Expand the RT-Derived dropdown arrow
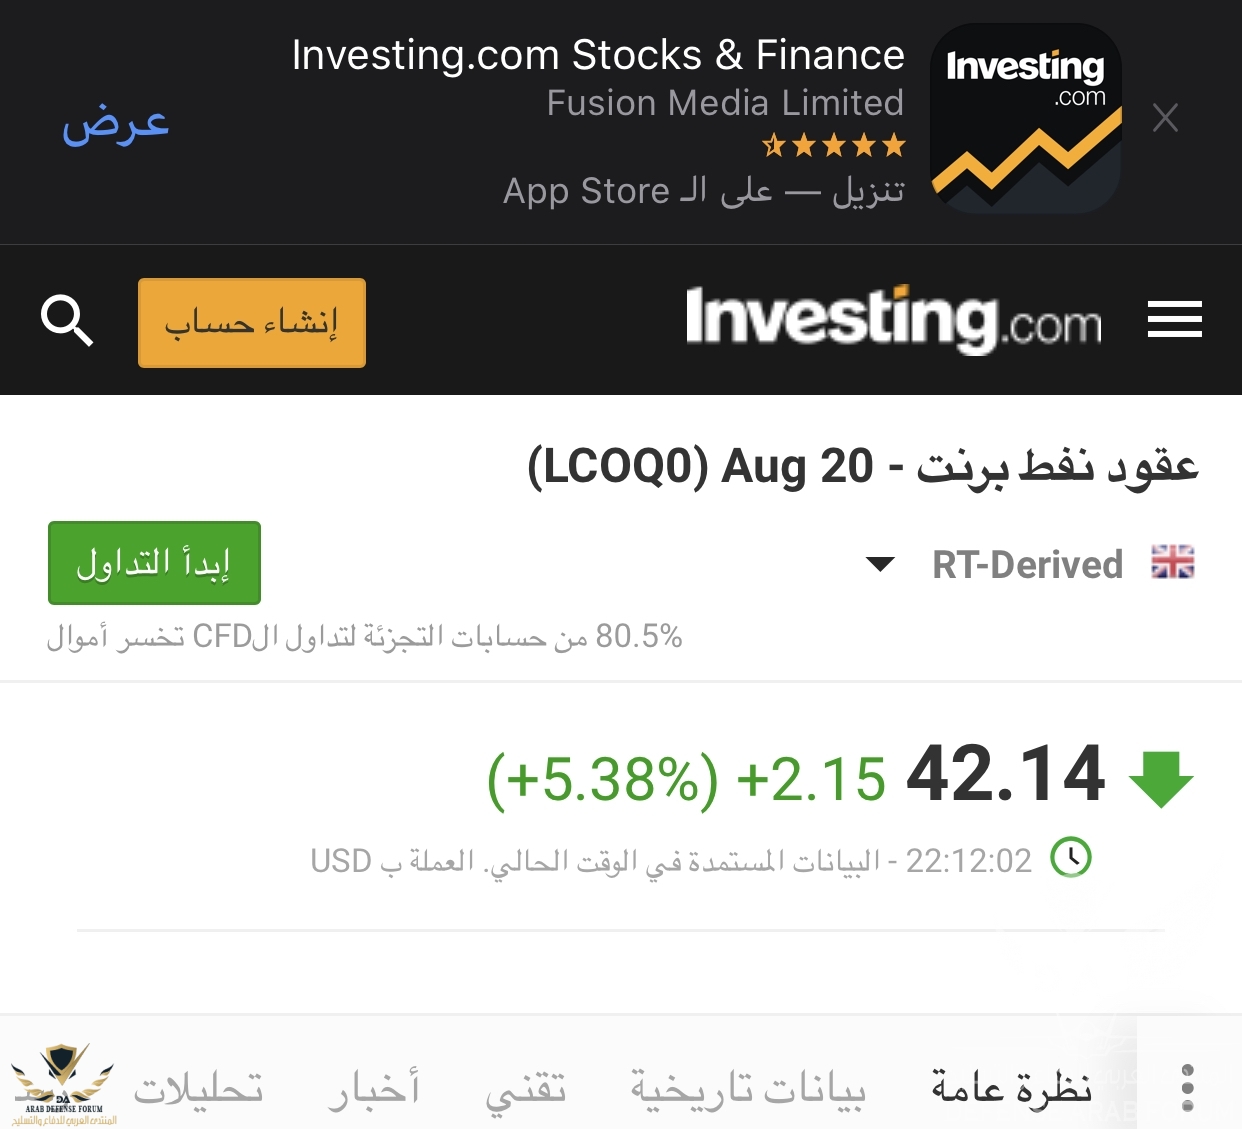The width and height of the screenshot is (1242, 1129). pos(880,564)
